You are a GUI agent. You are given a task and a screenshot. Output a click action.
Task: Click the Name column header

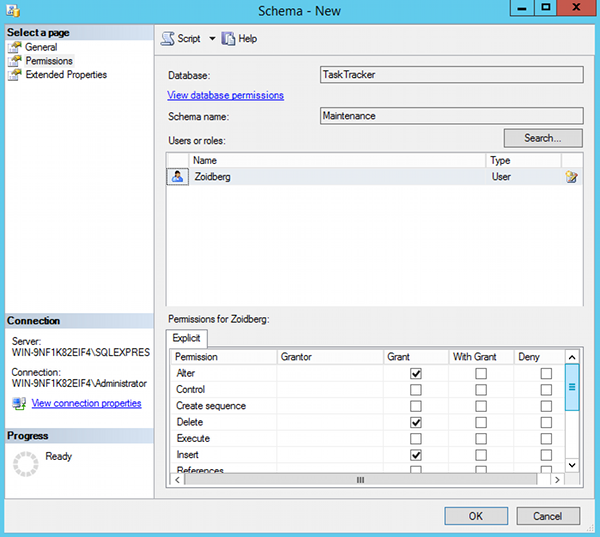tap(337, 160)
